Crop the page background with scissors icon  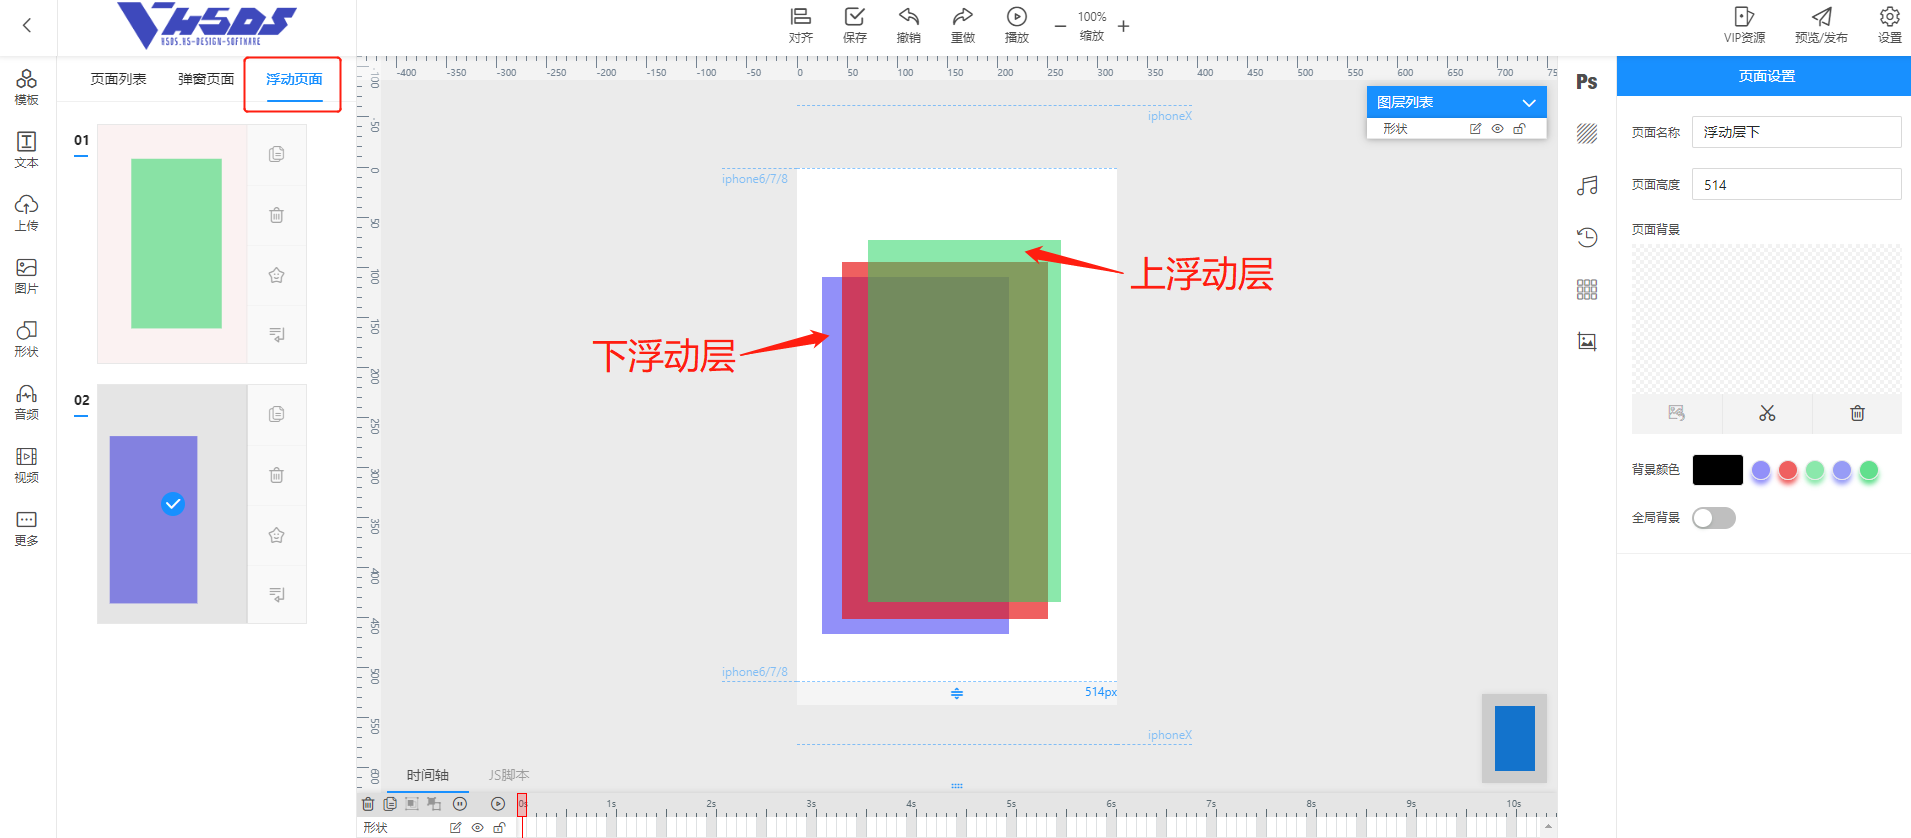tap(1767, 413)
